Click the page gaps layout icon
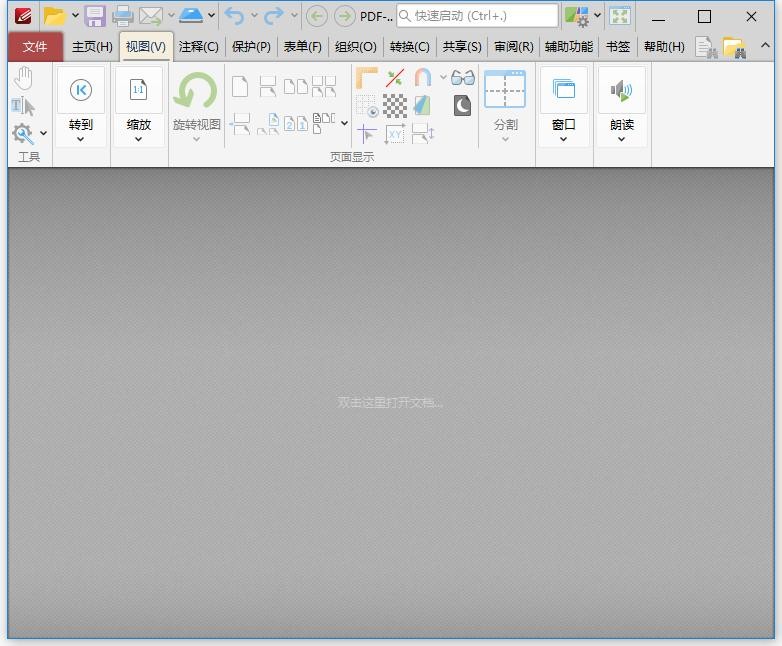Image resolution: width=782 pixels, height=646 pixels. click(241, 124)
